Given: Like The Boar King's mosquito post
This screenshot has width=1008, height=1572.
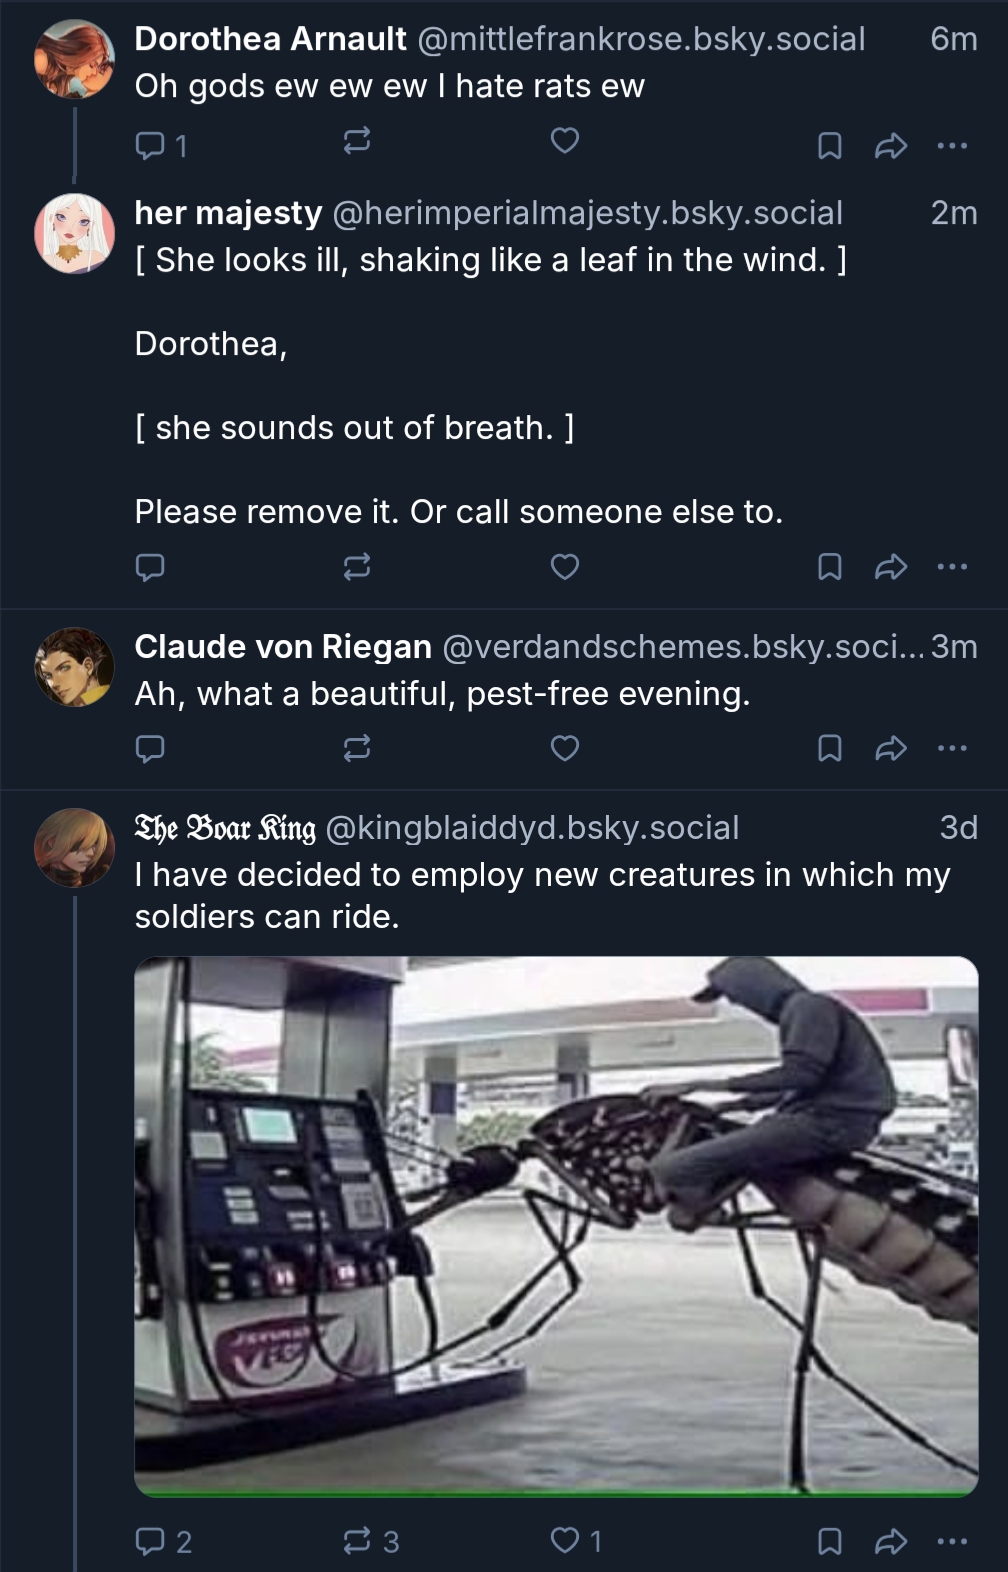Looking at the screenshot, I should click(x=565, y=1541).
